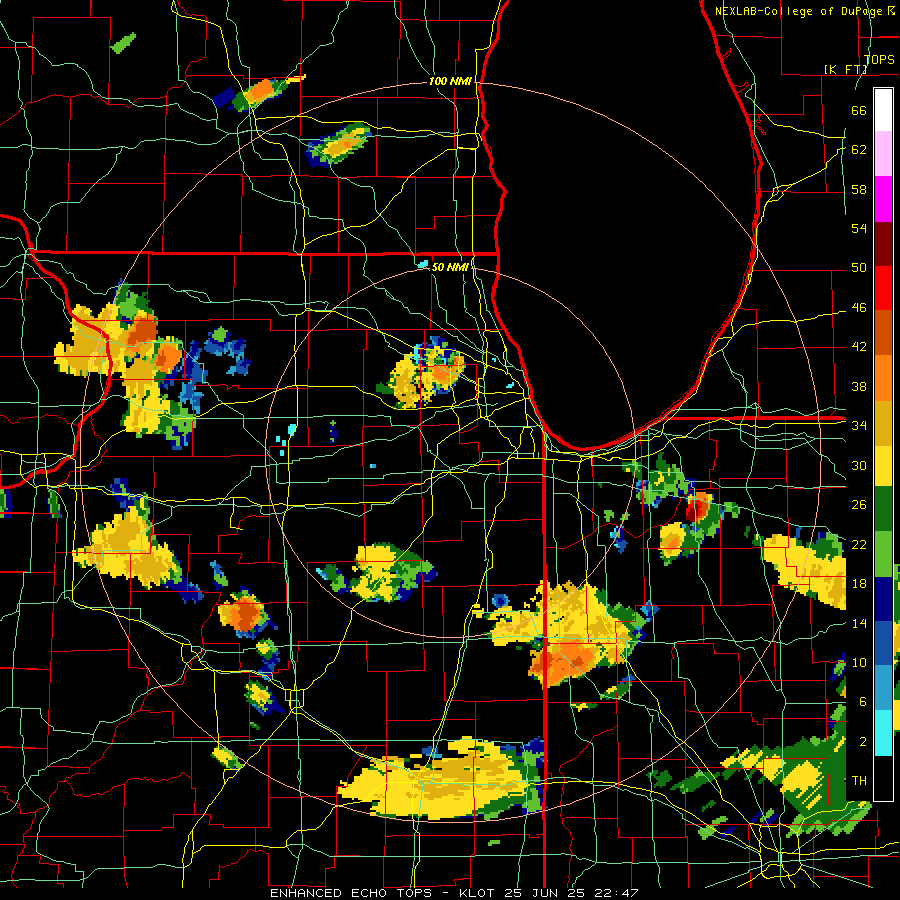Select the dark orange legend swatch
This screenshot has width=900, height=900.
[x=883, y=332]
